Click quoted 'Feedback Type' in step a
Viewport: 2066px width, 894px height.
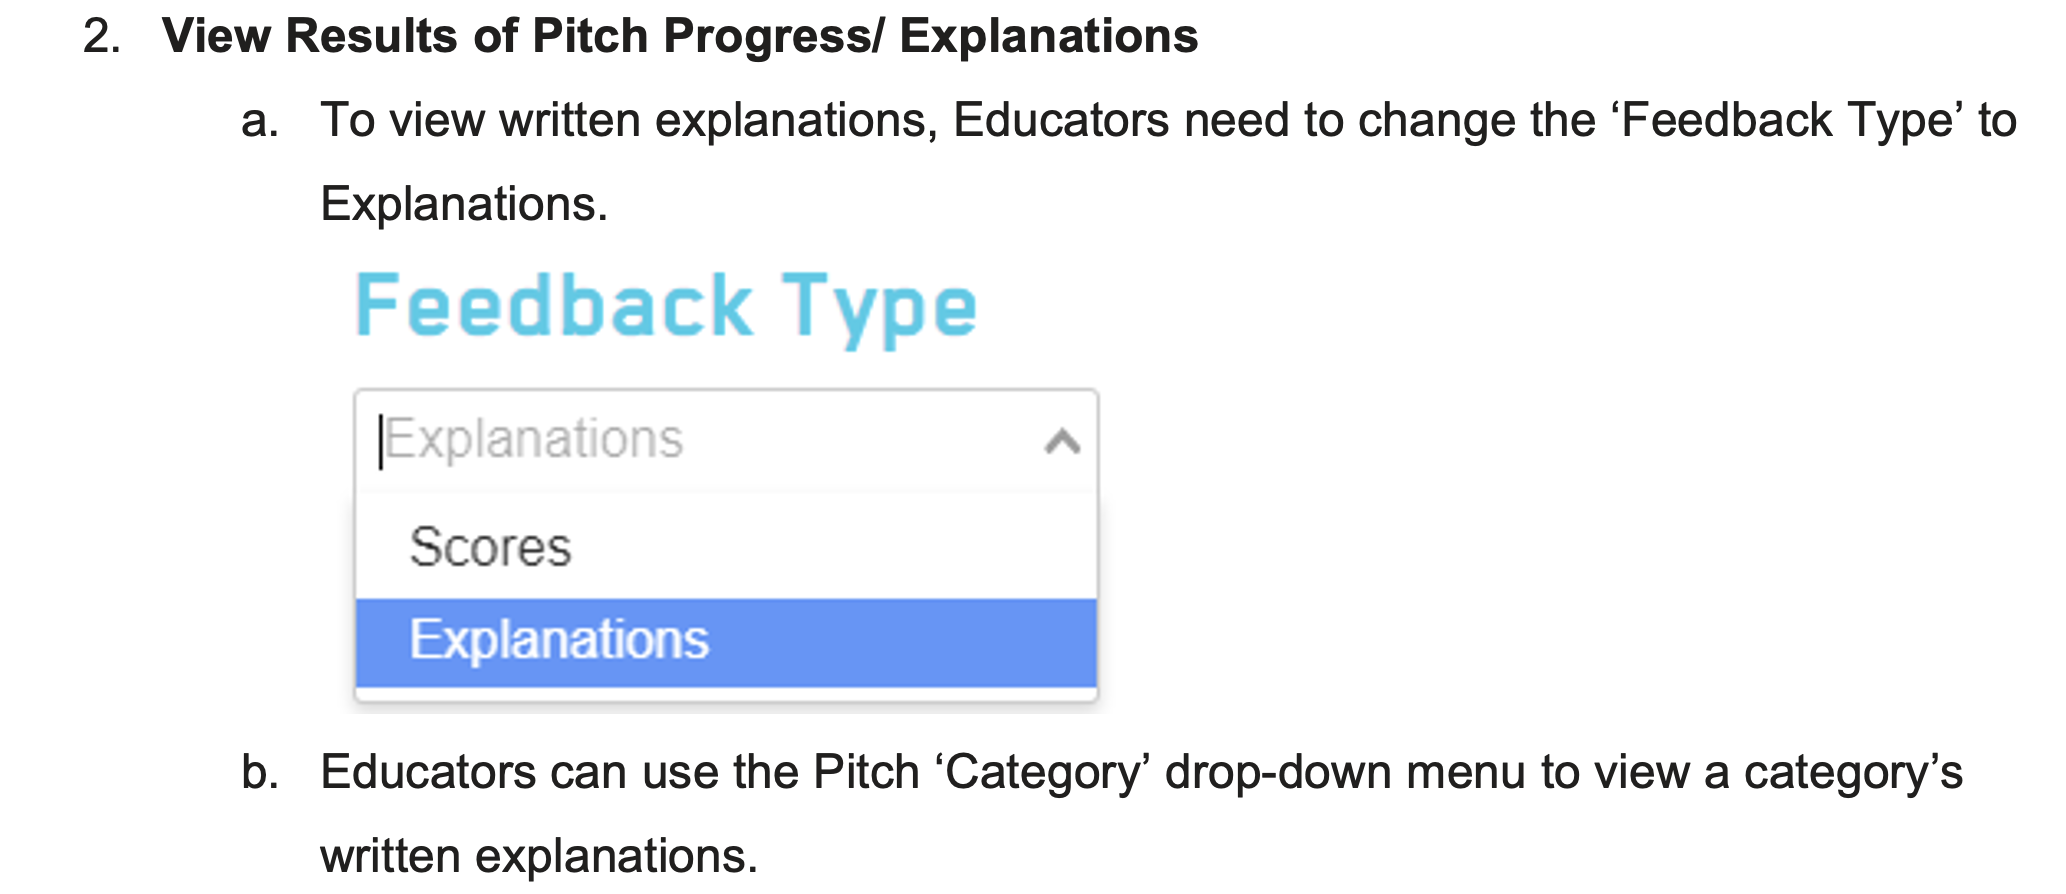pos(1786,121)
